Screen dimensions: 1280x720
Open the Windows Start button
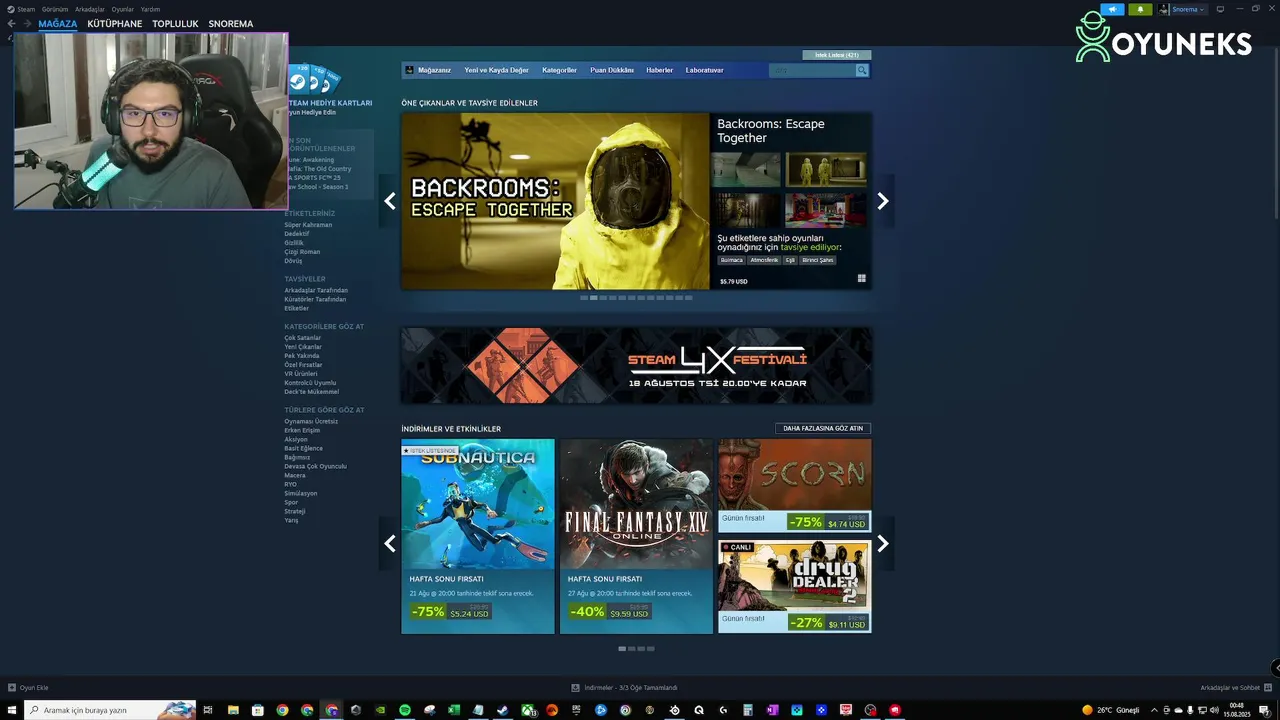(x=12, y=710)
